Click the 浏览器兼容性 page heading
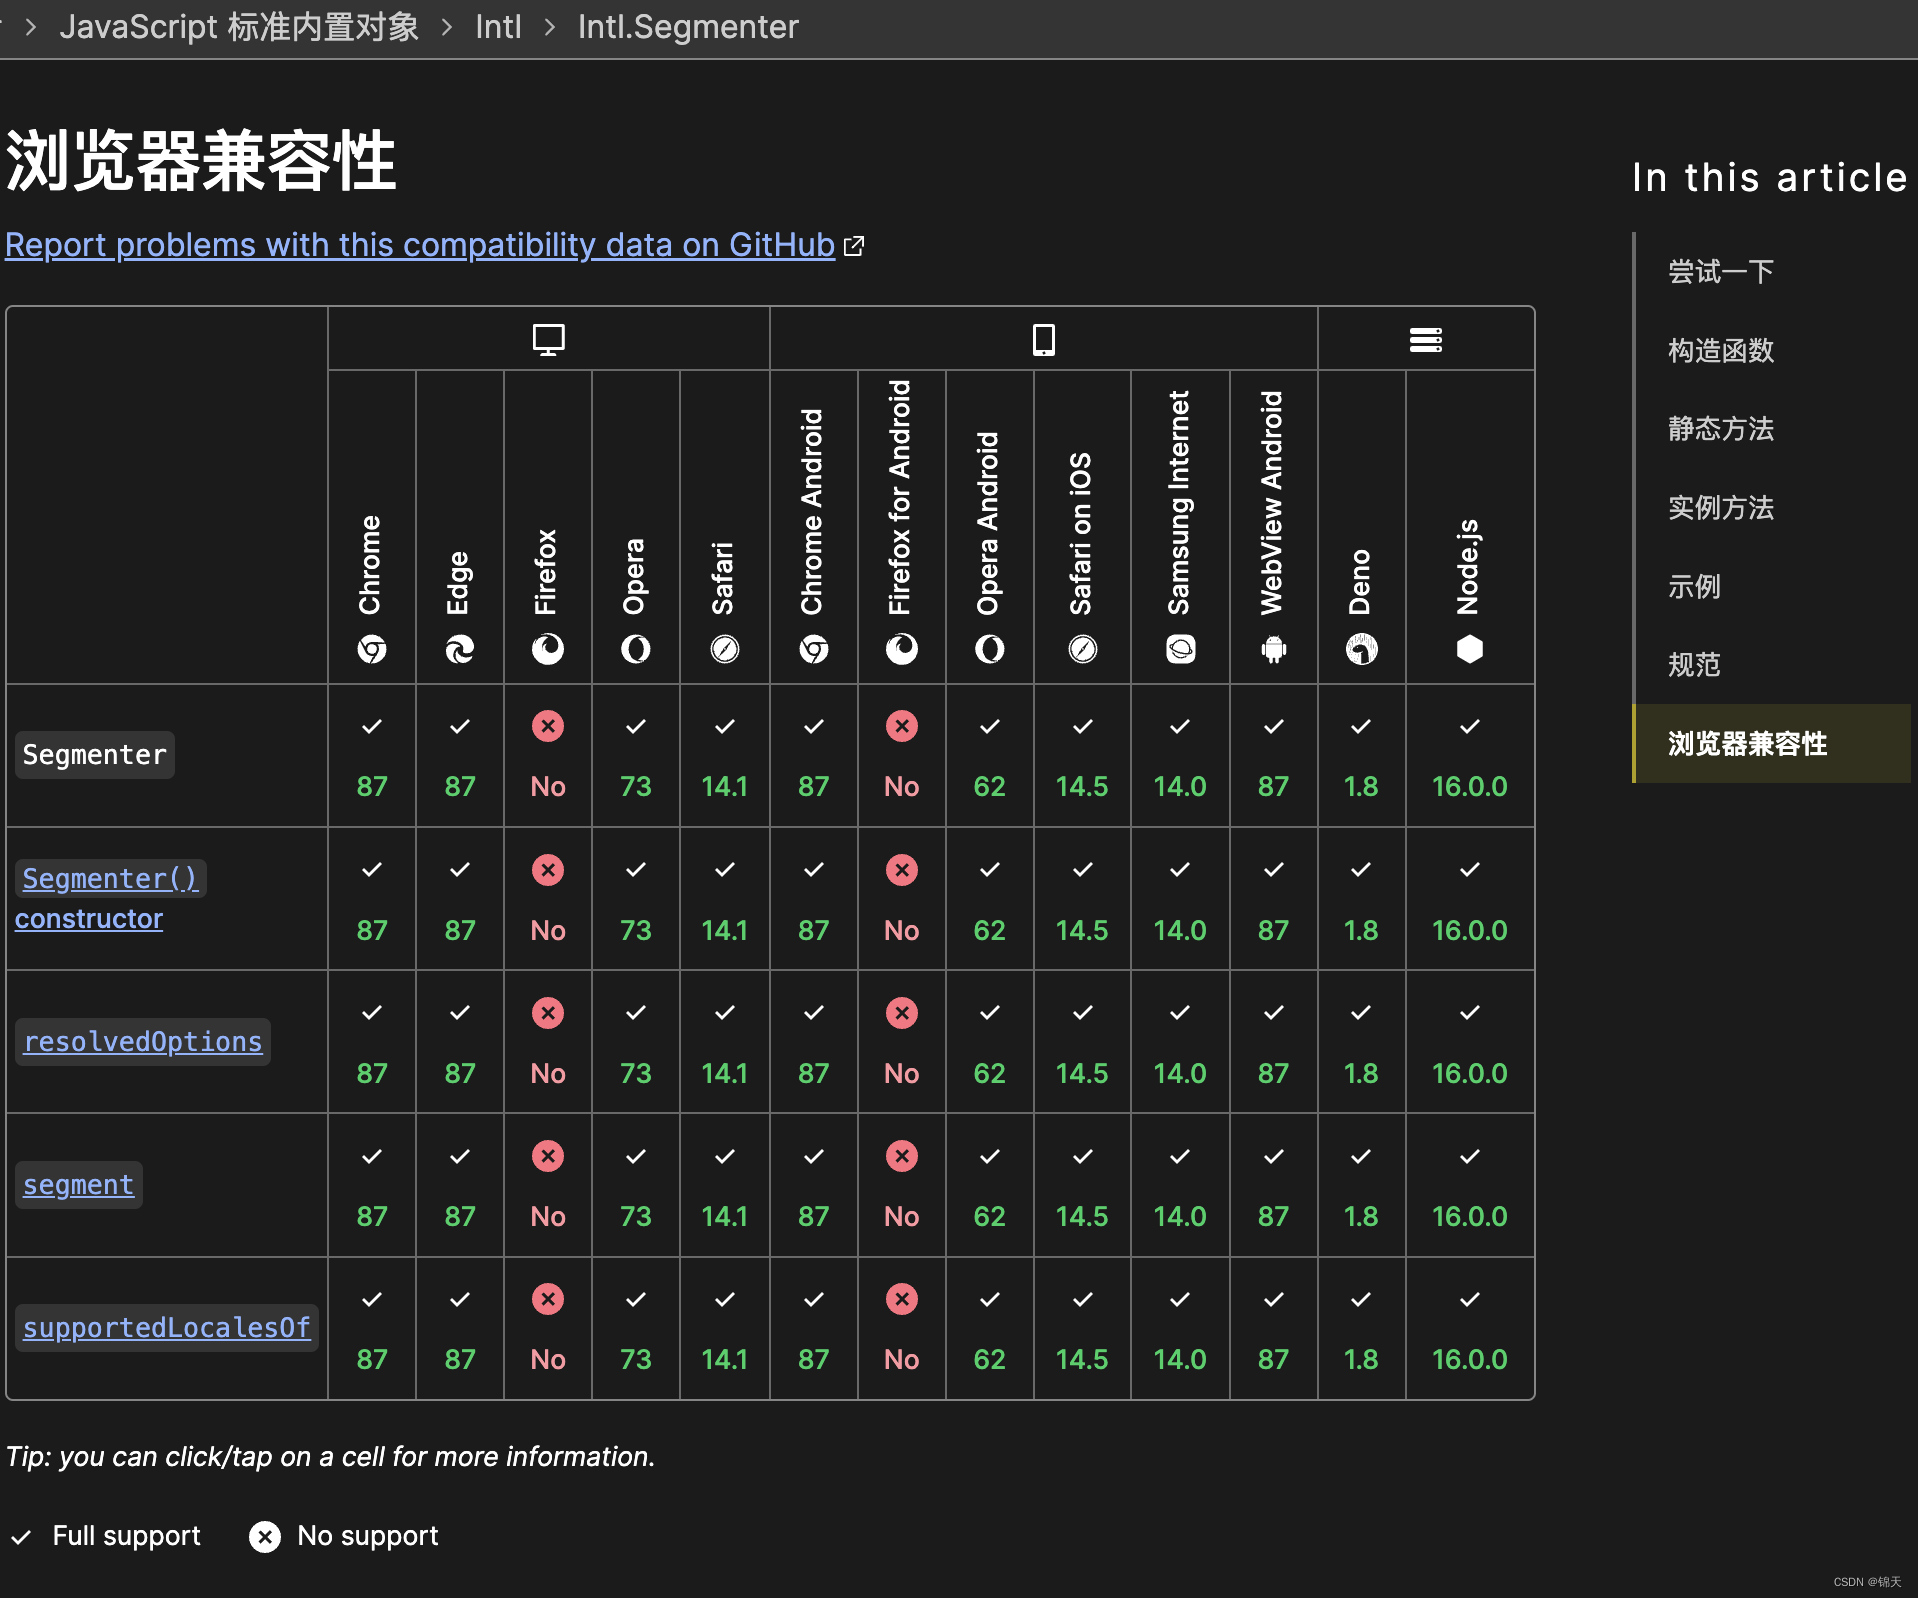This screenshot has width=1918, height=1598. tap(202, 161)
